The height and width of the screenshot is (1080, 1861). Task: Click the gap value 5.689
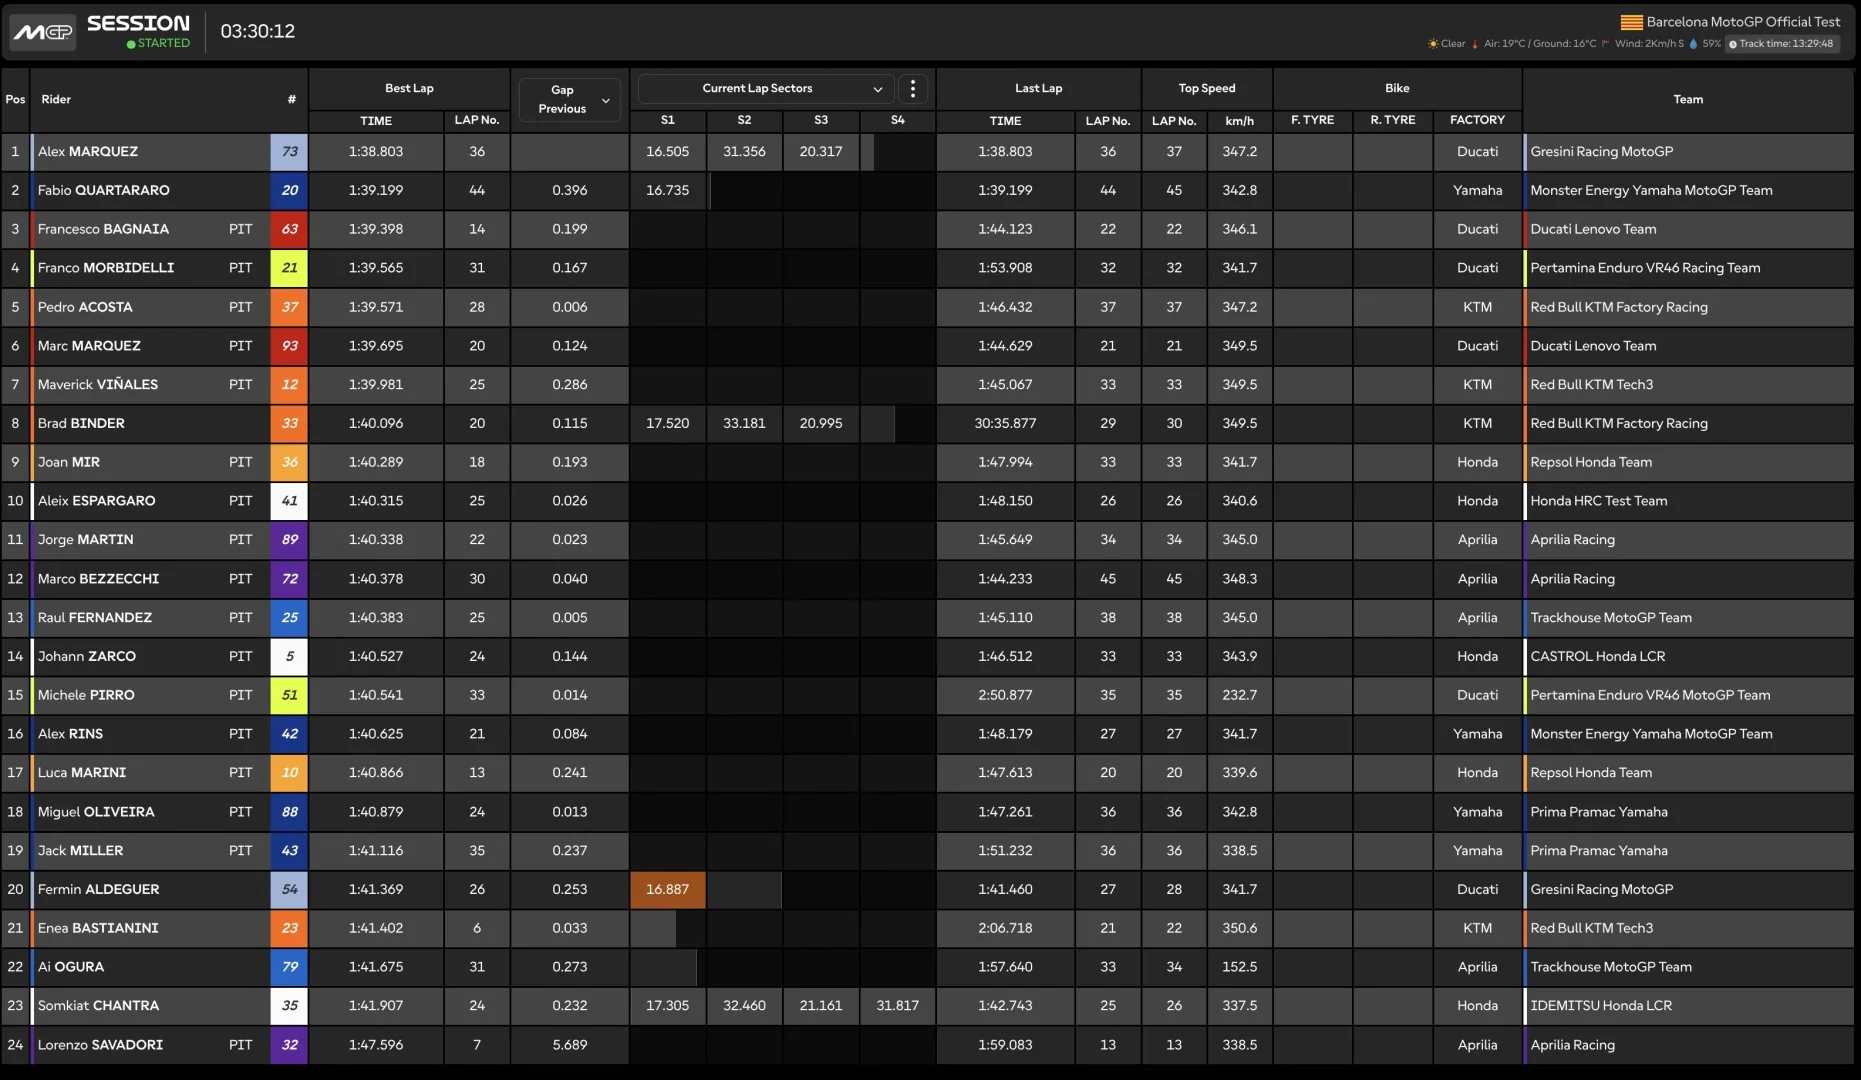tap(570, 1044)
